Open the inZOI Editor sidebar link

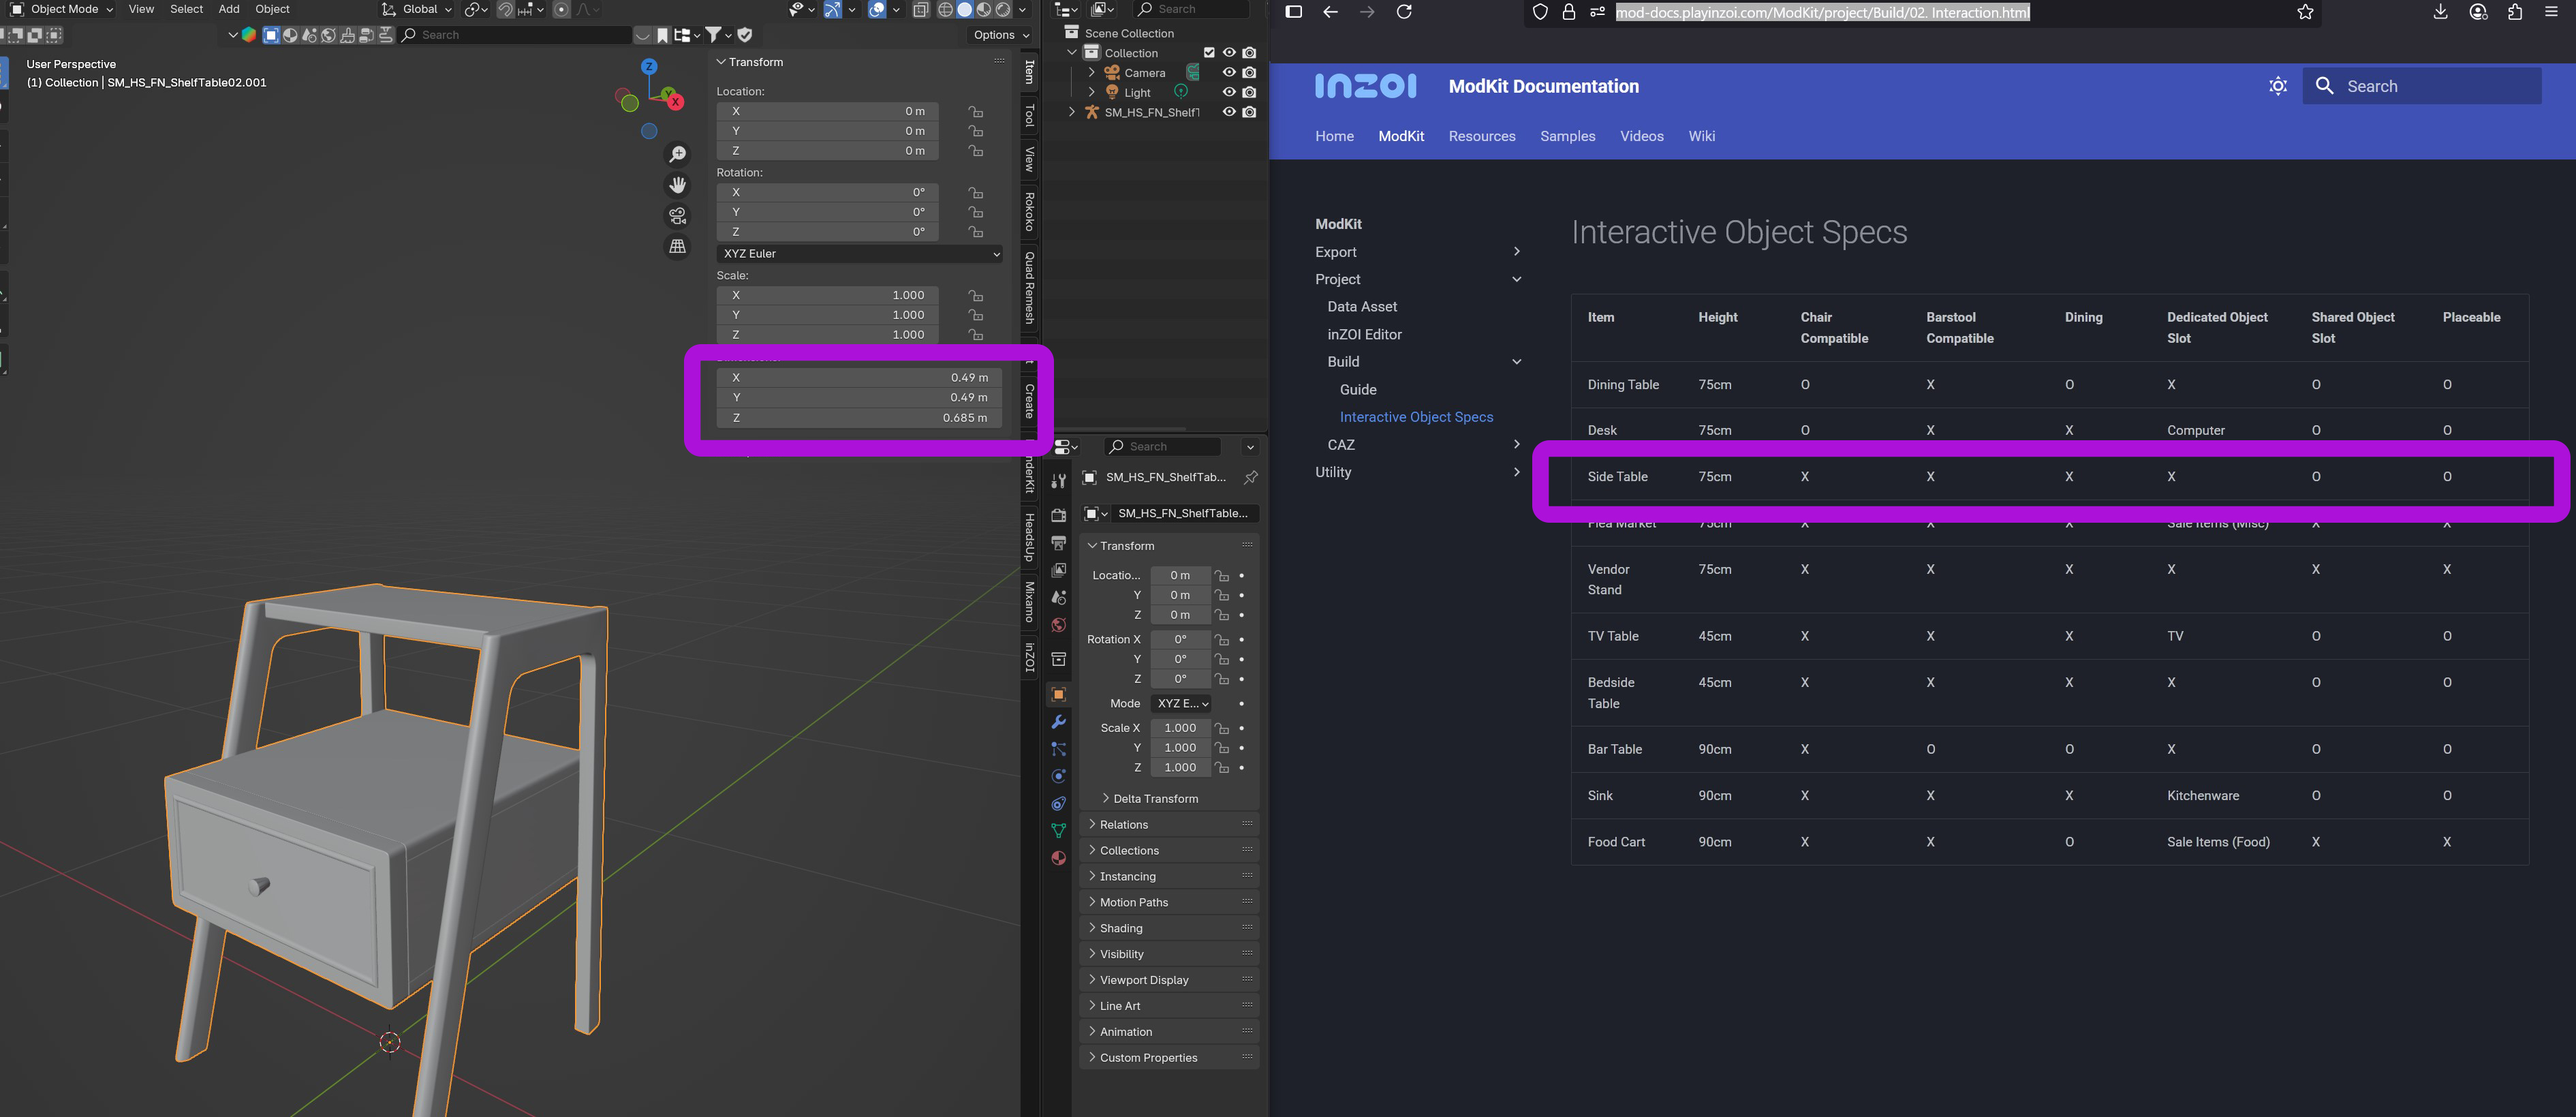pyautogui.click(x=1364, y=335)
